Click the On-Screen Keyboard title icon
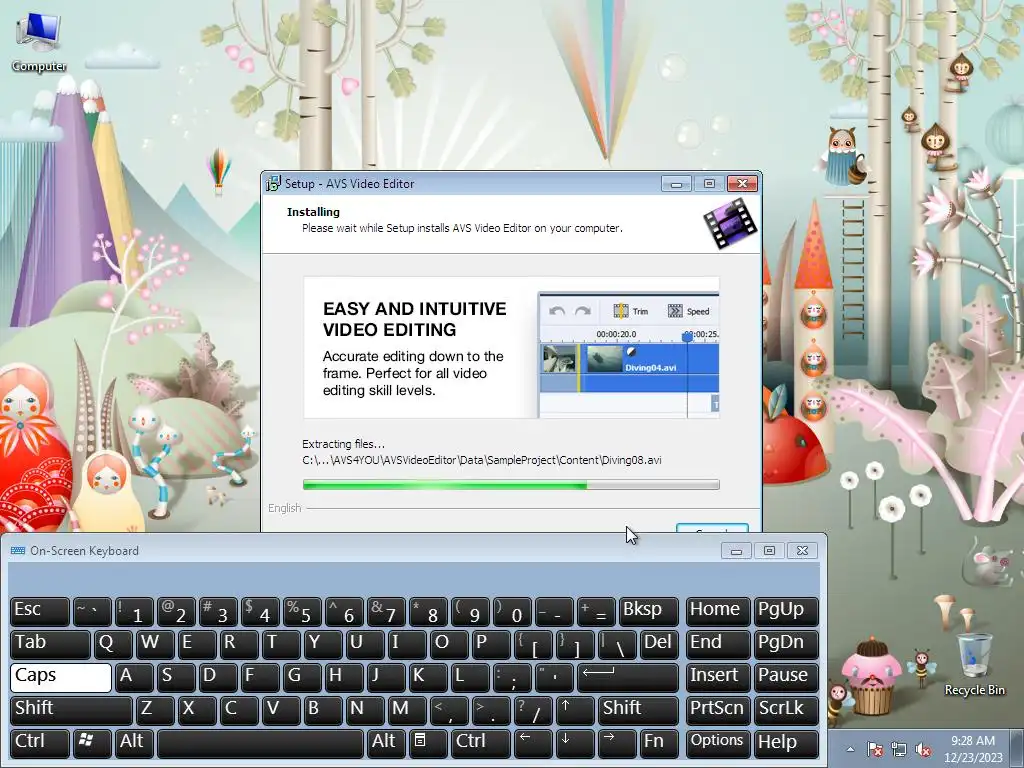 [x=18, y=551]
